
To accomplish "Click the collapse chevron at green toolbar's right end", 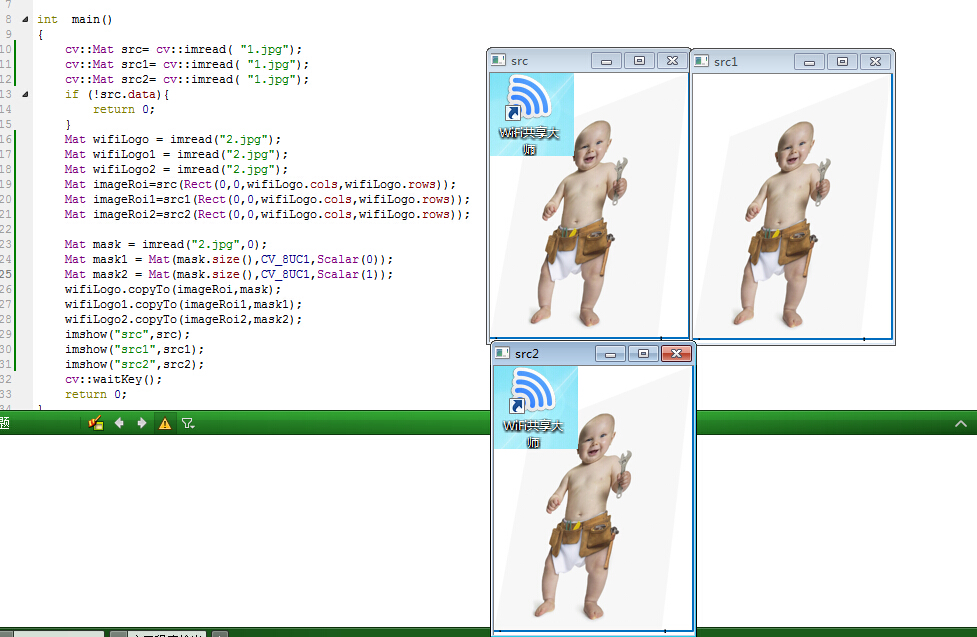I will pyautogui.click(x=960, y=423).
